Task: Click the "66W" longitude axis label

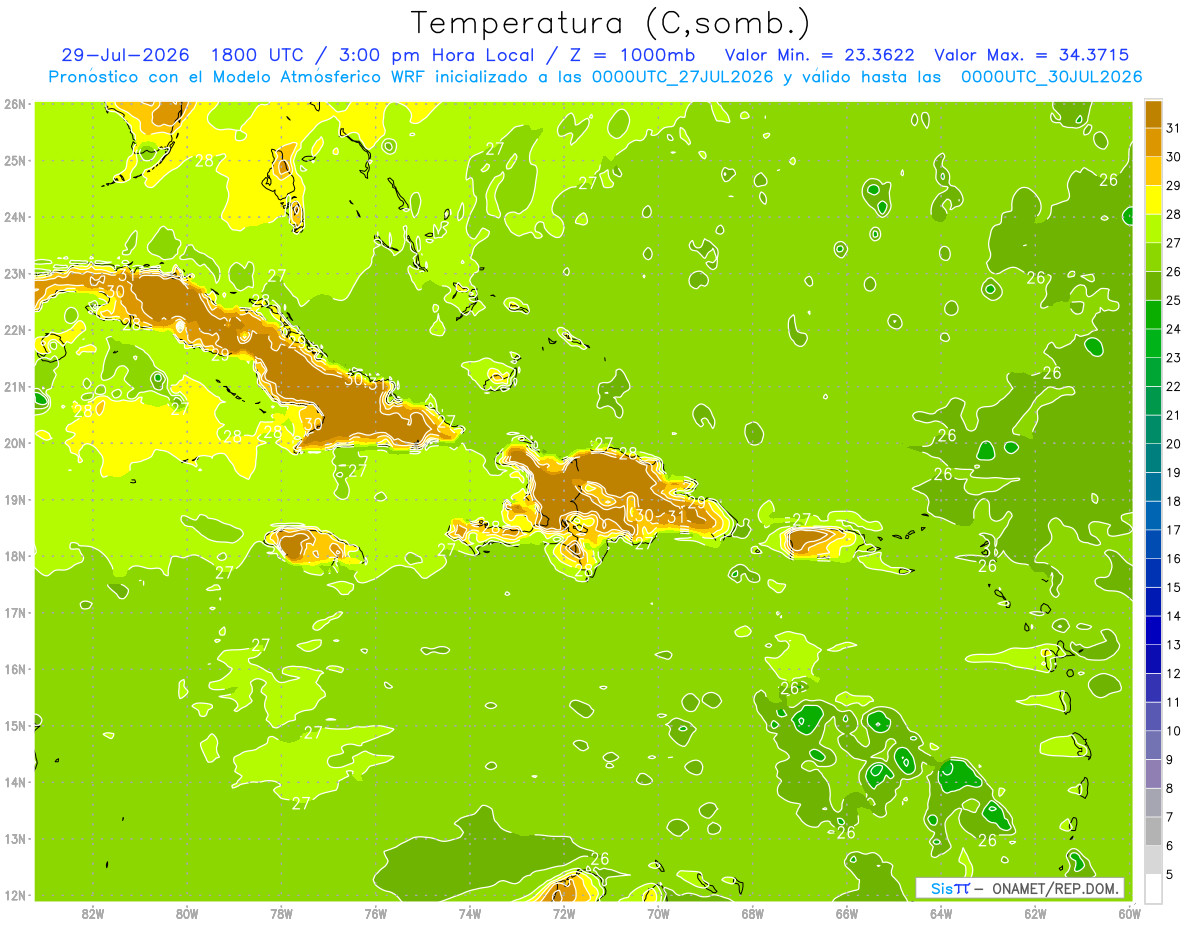Action: pos(847,914)
